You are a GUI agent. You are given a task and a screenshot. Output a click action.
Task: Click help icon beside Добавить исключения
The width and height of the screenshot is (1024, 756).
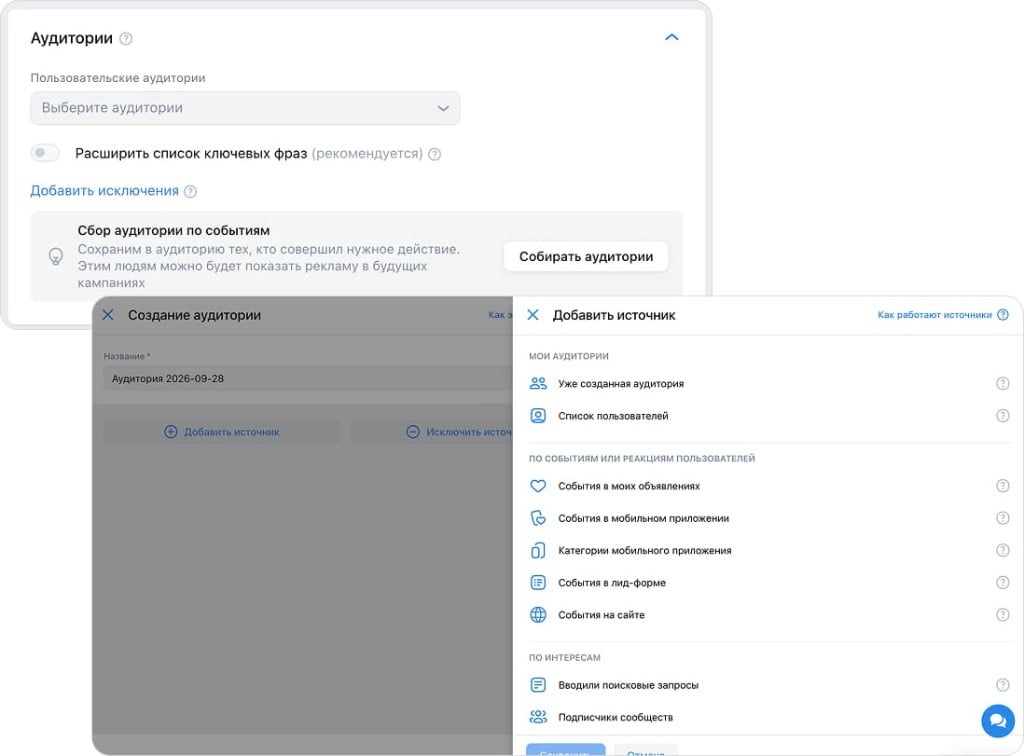tap(190, 191)
